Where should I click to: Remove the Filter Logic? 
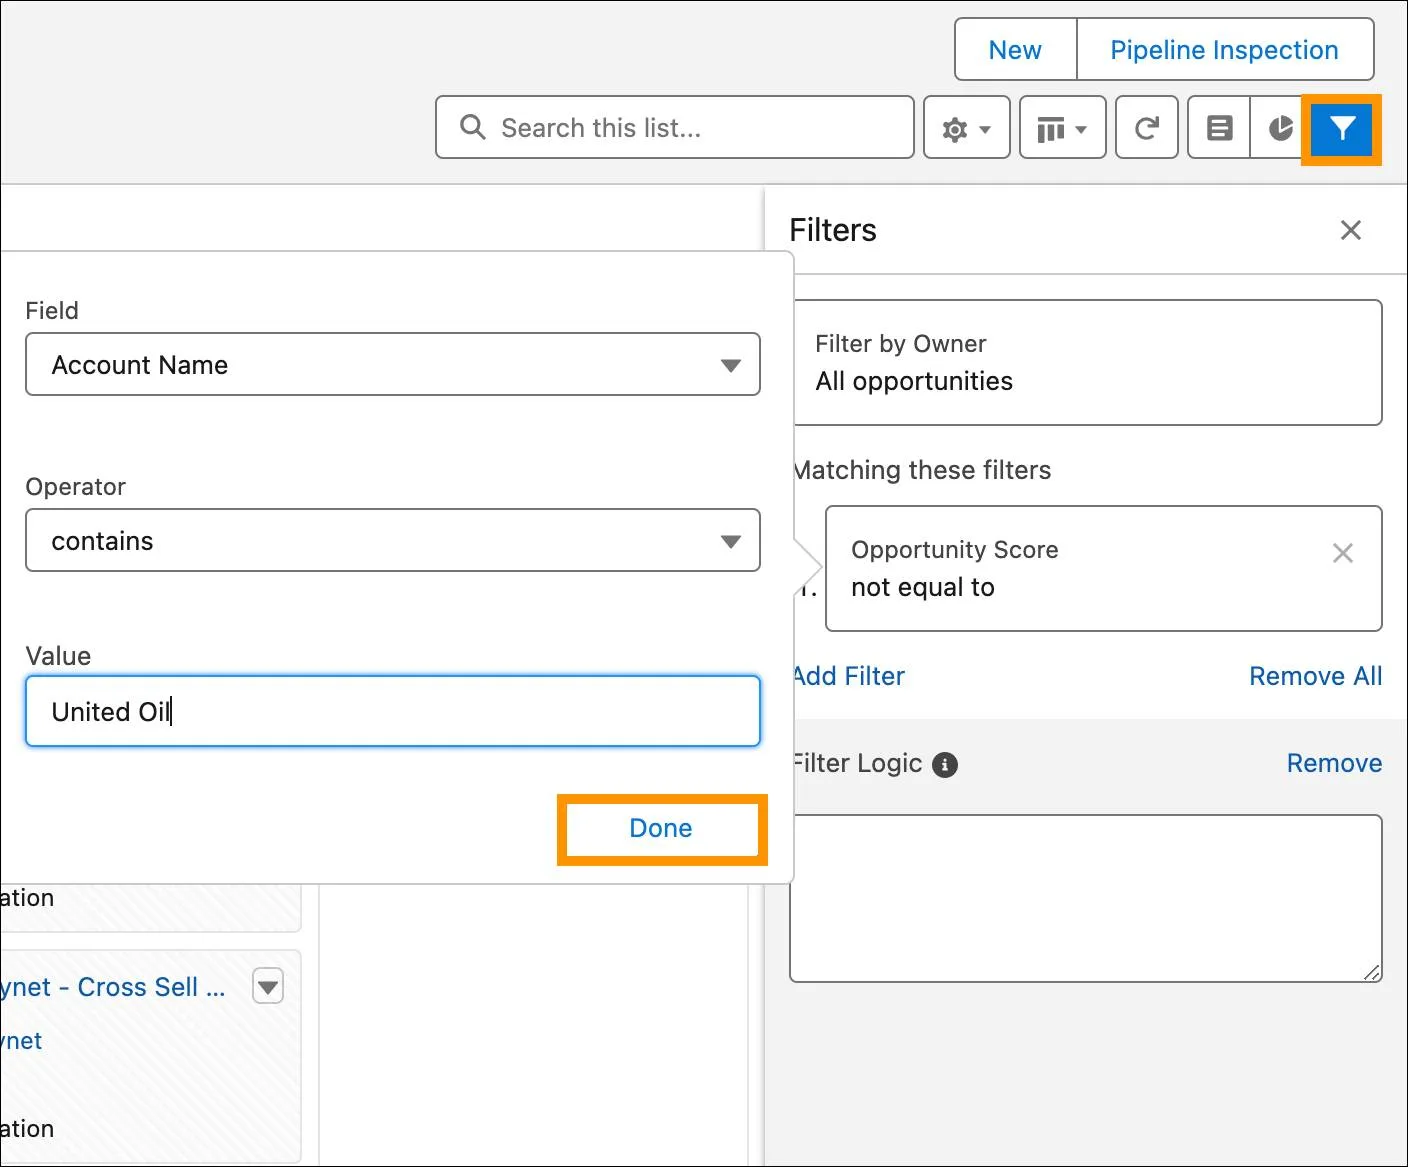point(1334,764)
